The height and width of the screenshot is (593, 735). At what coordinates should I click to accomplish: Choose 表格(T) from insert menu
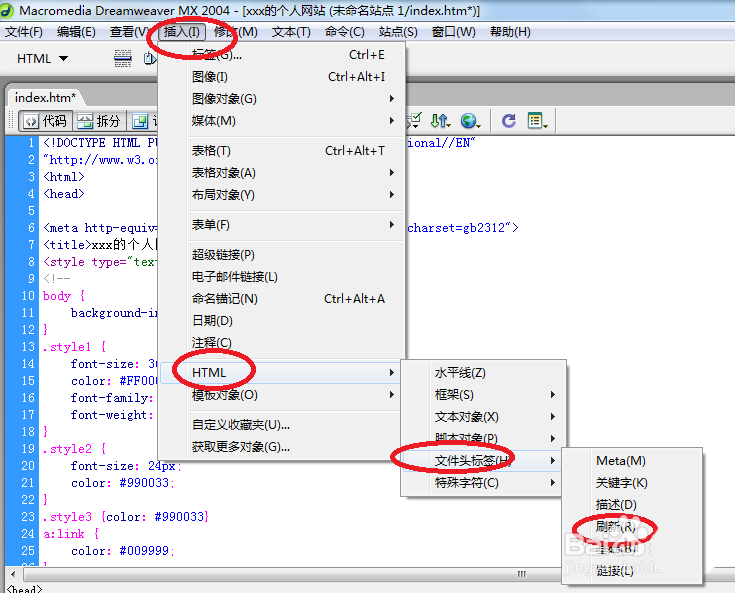coord(283,150)
